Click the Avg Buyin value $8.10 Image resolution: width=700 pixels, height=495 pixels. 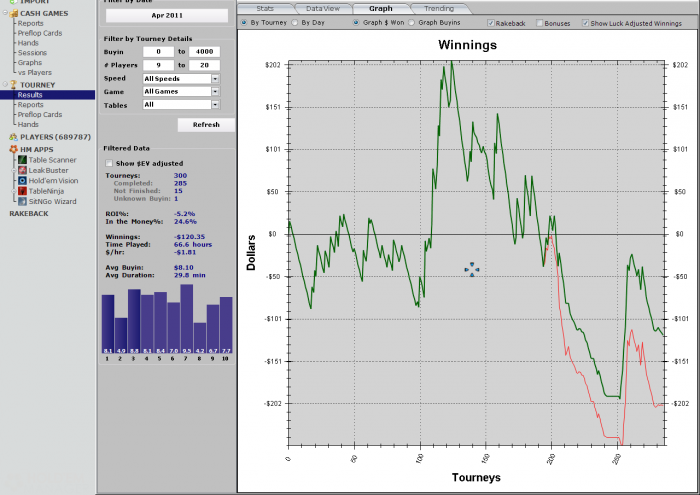point(183,267)
